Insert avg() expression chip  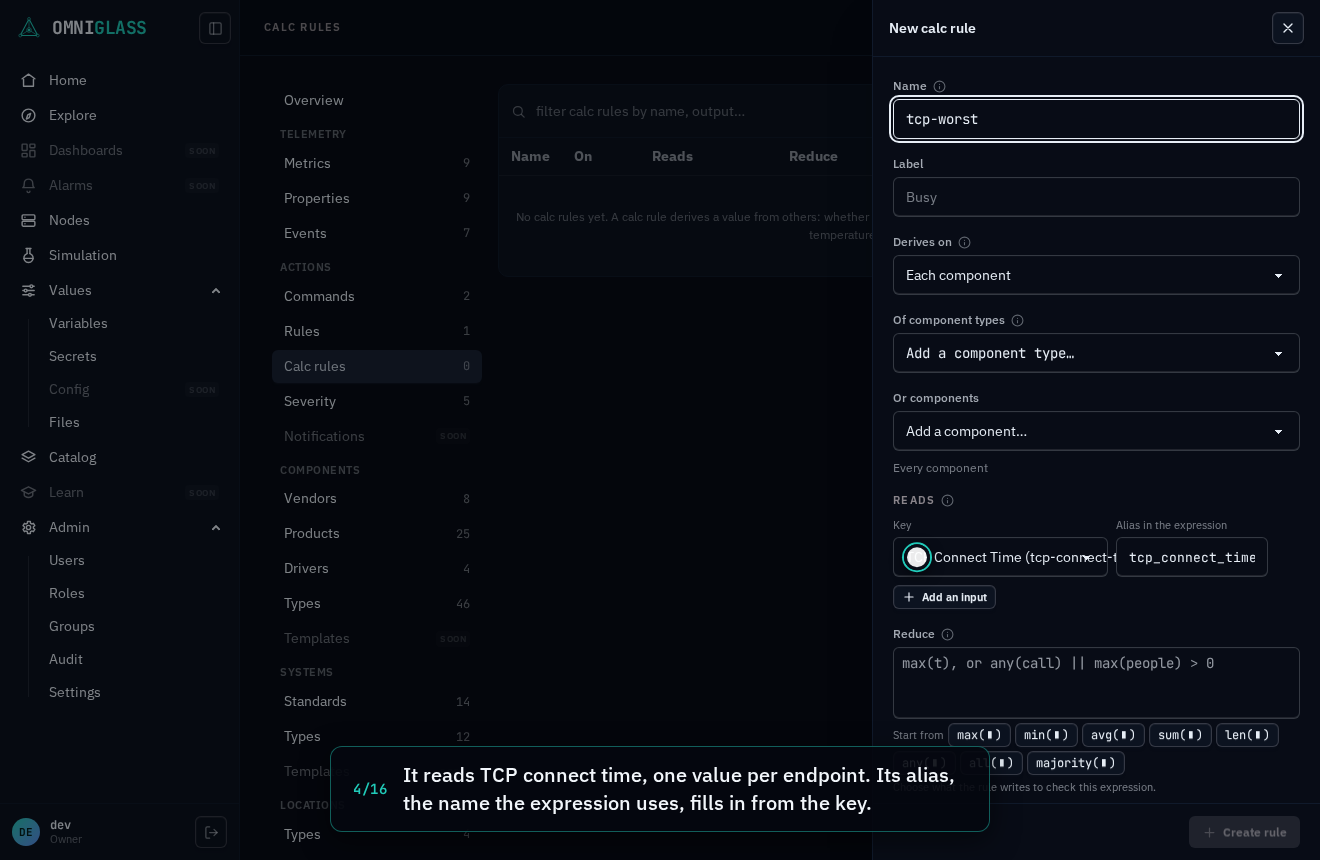point(1113,735)
